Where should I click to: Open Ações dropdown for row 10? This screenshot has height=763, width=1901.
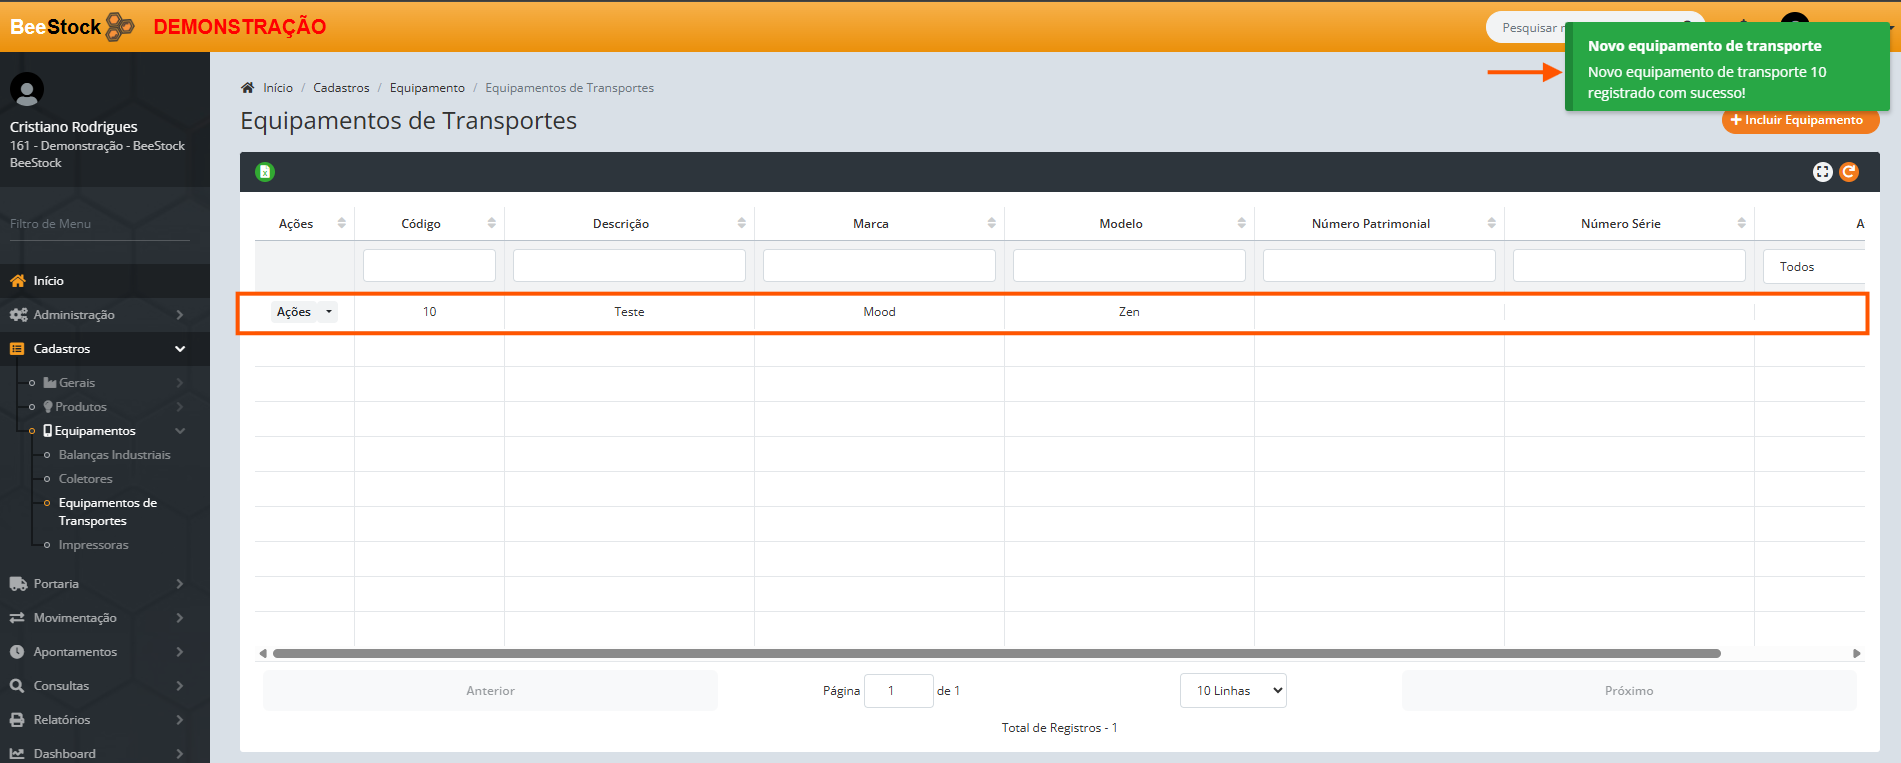coord(303,312)
